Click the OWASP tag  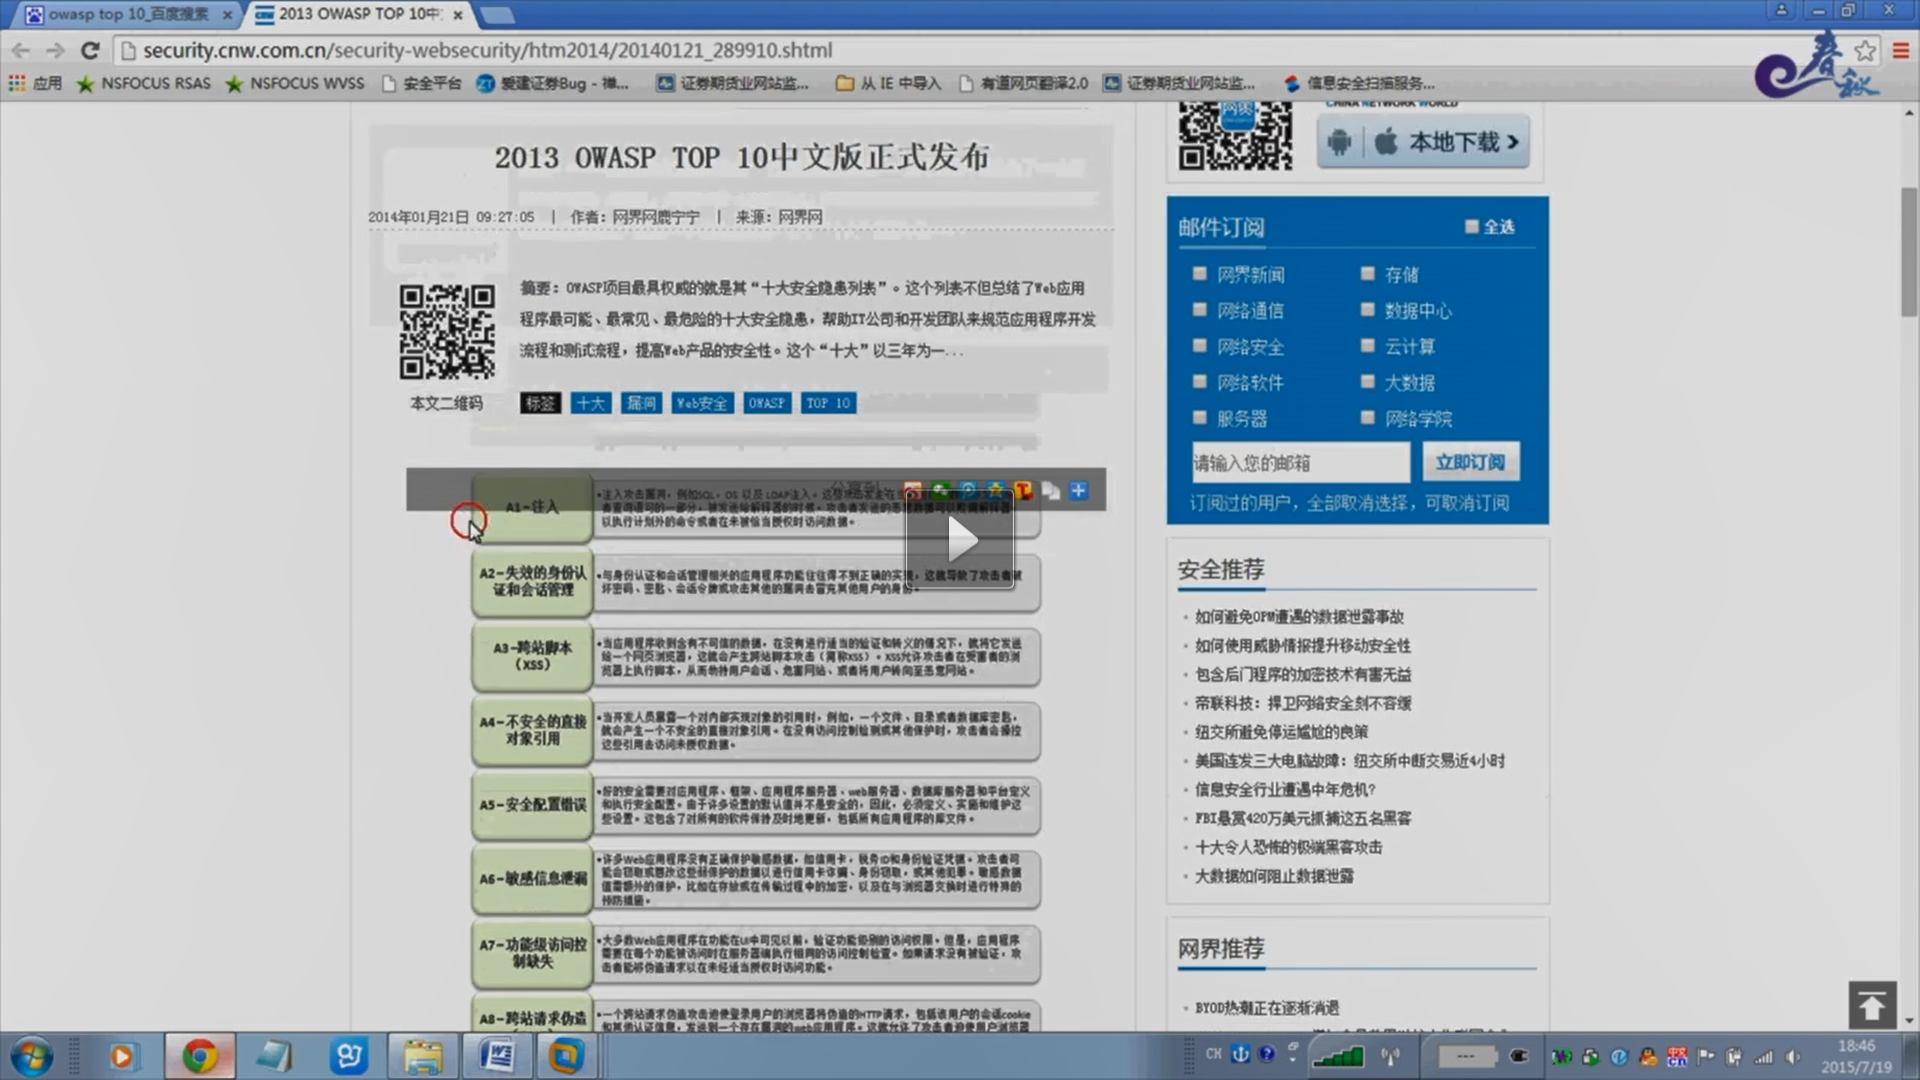pos(767,403)
